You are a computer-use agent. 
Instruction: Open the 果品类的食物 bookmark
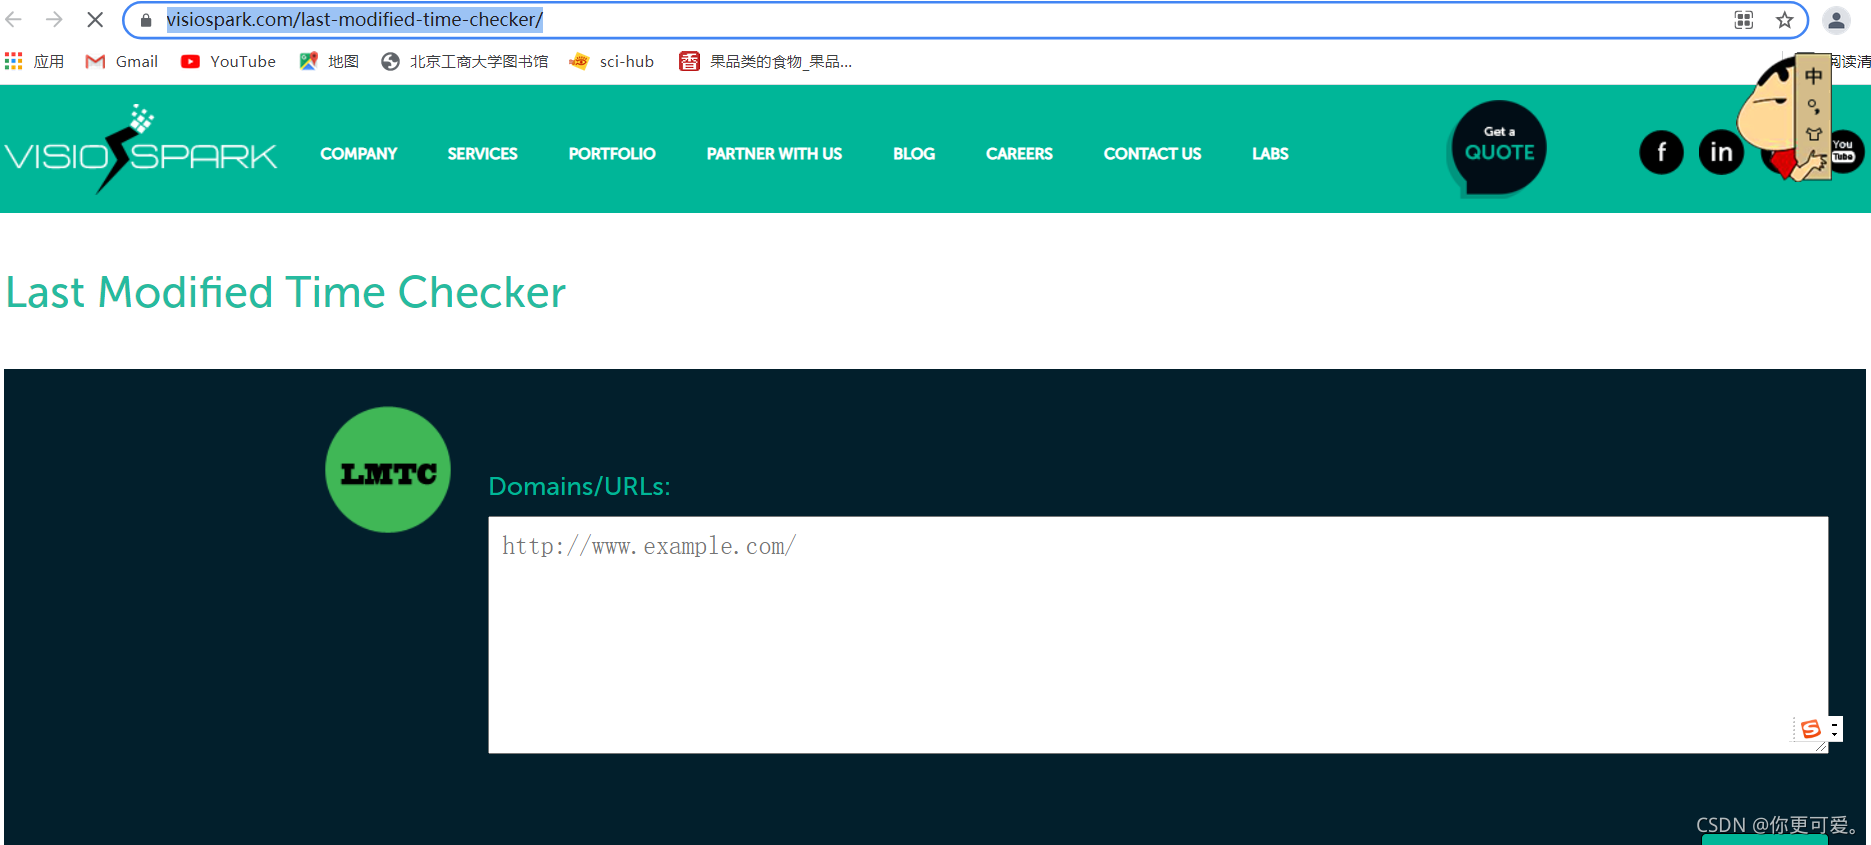pos(766,61)
